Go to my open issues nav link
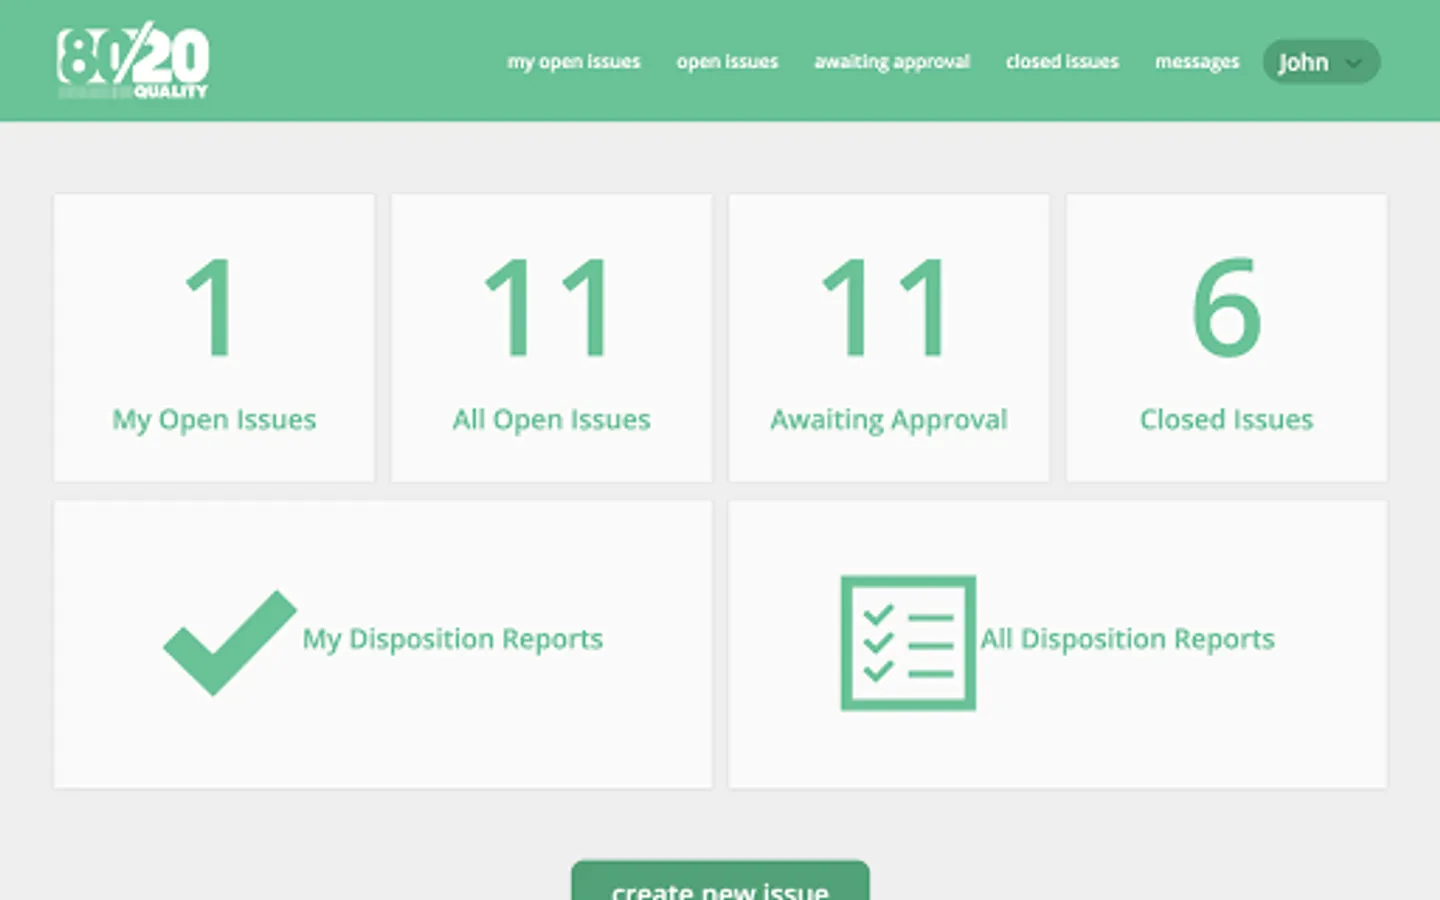 (x=573, y=62)
